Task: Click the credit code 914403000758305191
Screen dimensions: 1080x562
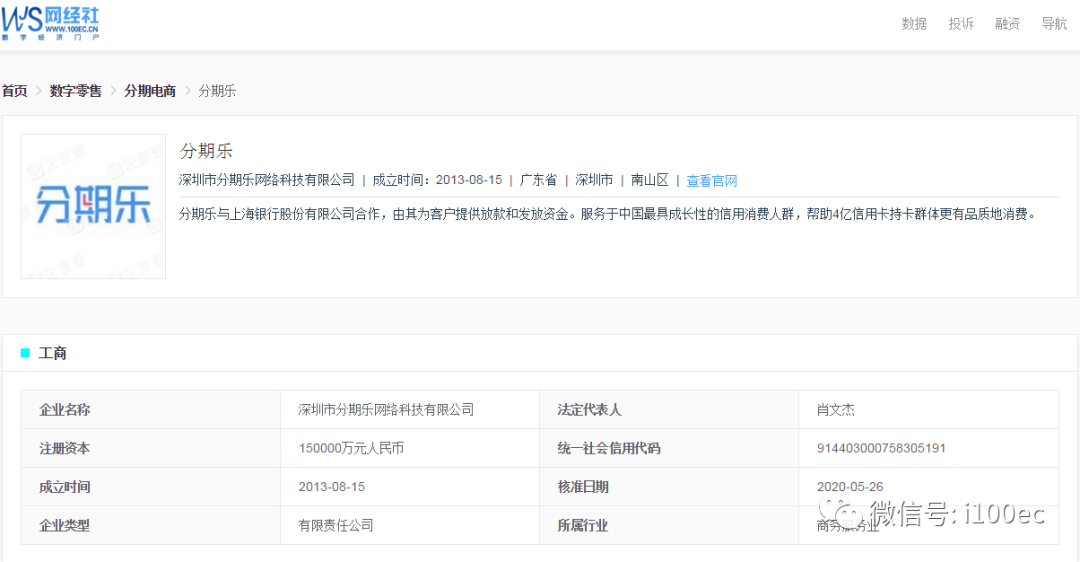Action: click(881, 448)
